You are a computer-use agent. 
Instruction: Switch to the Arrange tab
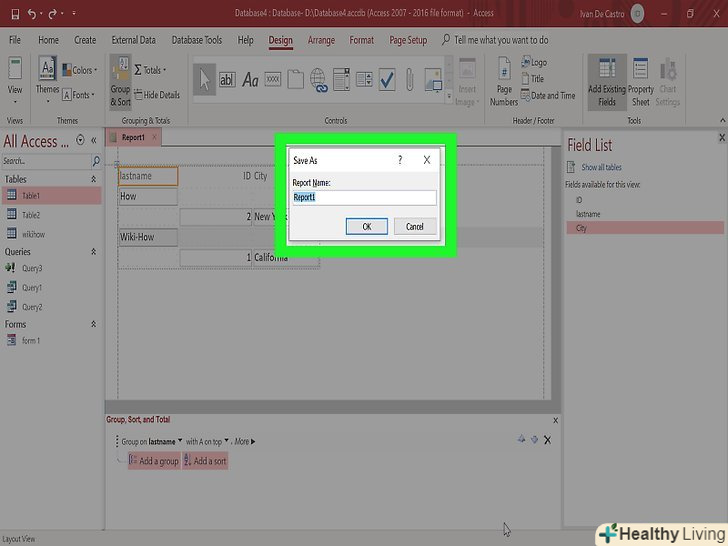pos(321,40)
